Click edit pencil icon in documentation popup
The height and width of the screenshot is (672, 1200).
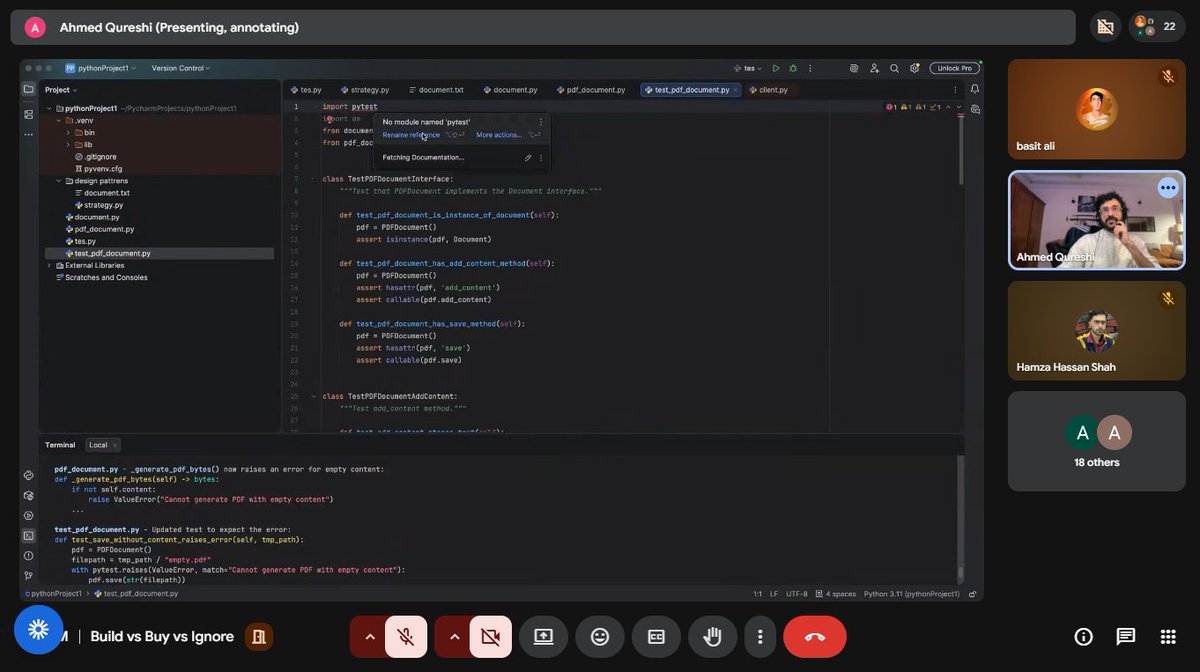point(528,157)
